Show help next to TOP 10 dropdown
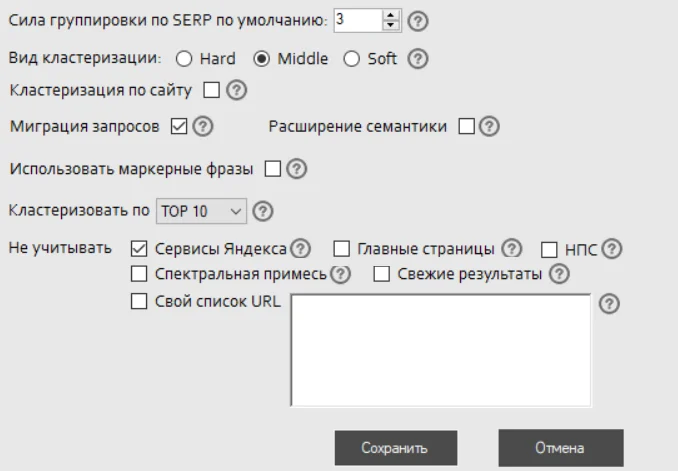This screenshot has width=678, height=471. pyautogui.click(x=263, y=211)
